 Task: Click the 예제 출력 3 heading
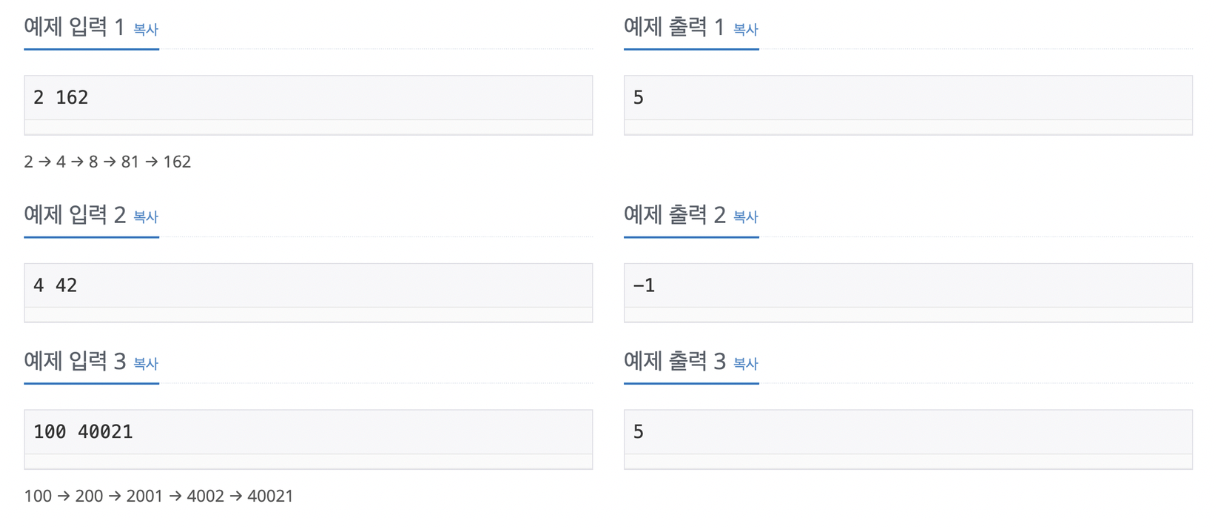675,362
